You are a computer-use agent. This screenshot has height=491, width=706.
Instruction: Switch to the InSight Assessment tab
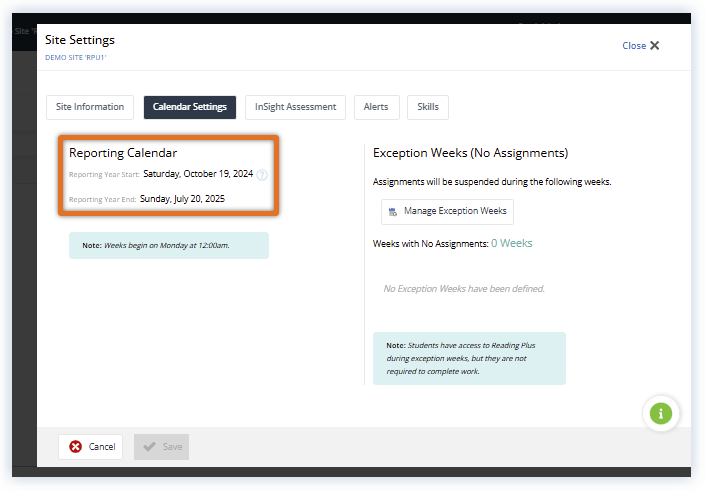coord(295,107)
